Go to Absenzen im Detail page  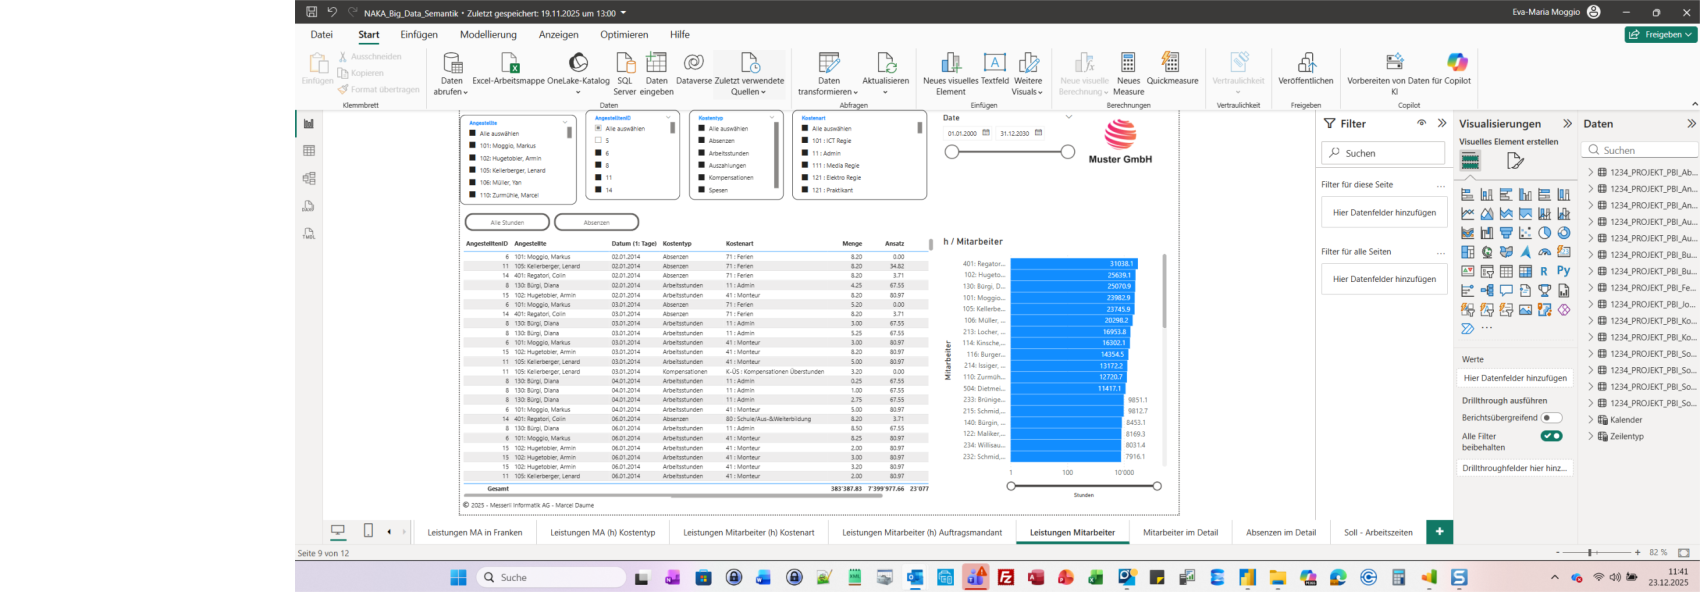(1281, 532)
